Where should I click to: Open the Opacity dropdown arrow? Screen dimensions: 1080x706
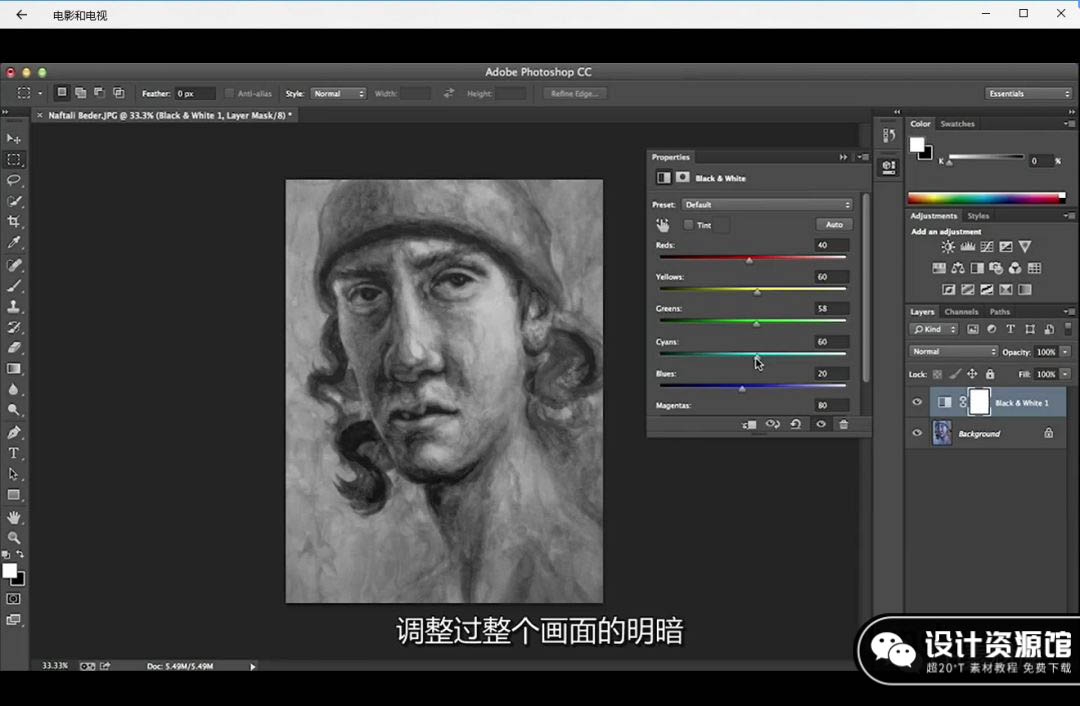tap(1065, 352)
